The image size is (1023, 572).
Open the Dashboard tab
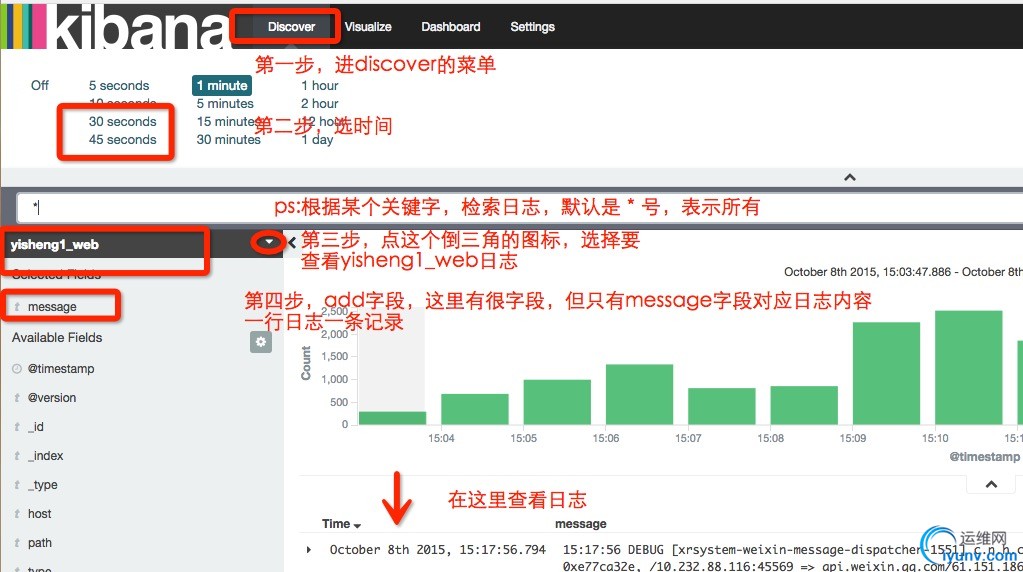coord(451,27)
